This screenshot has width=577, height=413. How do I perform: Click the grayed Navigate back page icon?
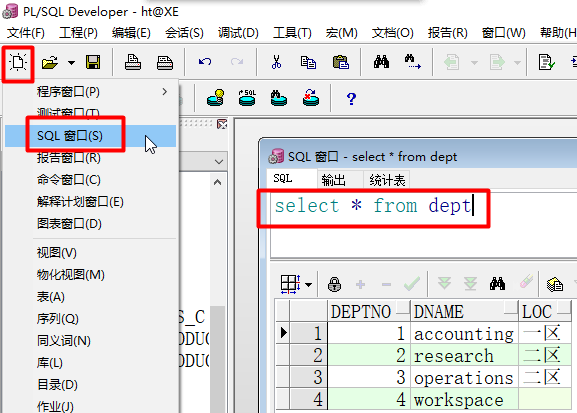pos(452,62)
